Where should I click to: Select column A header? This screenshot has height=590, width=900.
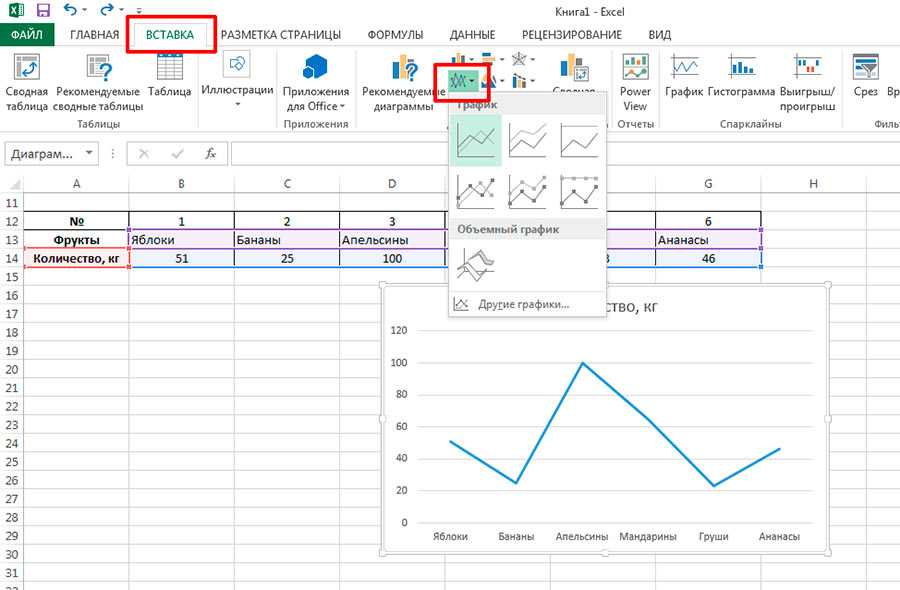76,184
